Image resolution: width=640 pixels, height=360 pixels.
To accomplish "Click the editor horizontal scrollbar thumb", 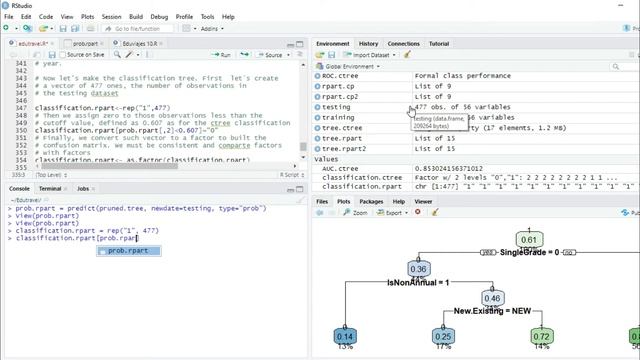I will pyautogui.click(x=109, y=166).
